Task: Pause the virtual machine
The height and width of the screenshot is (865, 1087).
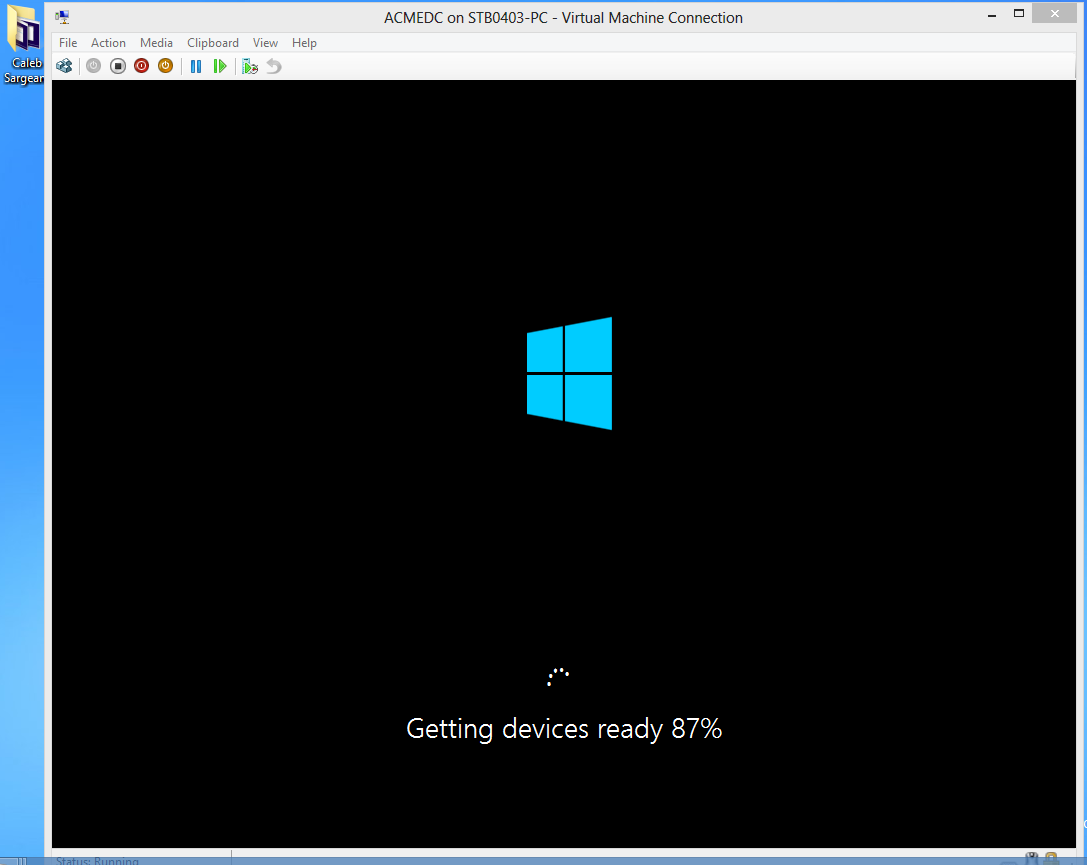Action: 196,66
